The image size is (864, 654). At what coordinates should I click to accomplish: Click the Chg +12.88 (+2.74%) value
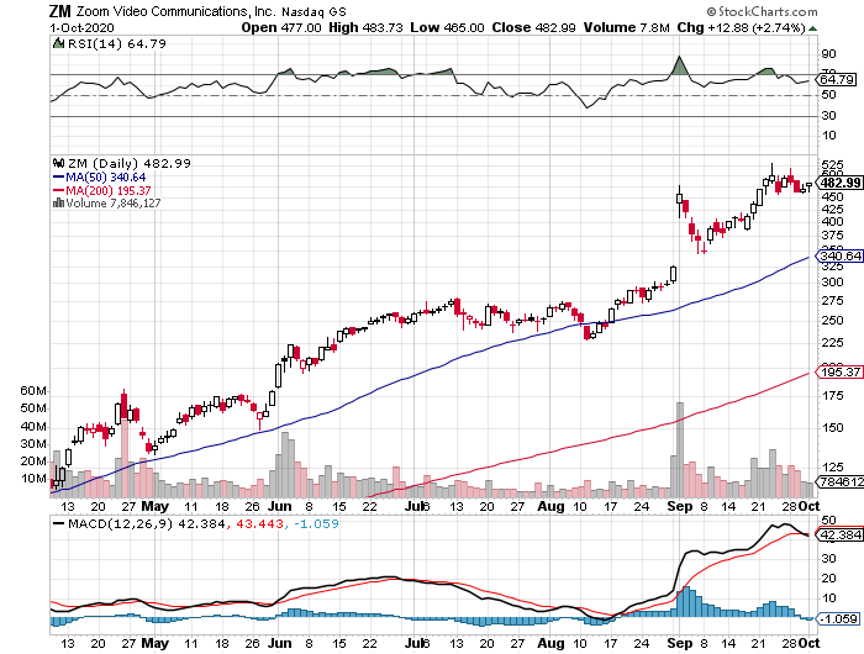pyautogui.click(x=742, y=28)
